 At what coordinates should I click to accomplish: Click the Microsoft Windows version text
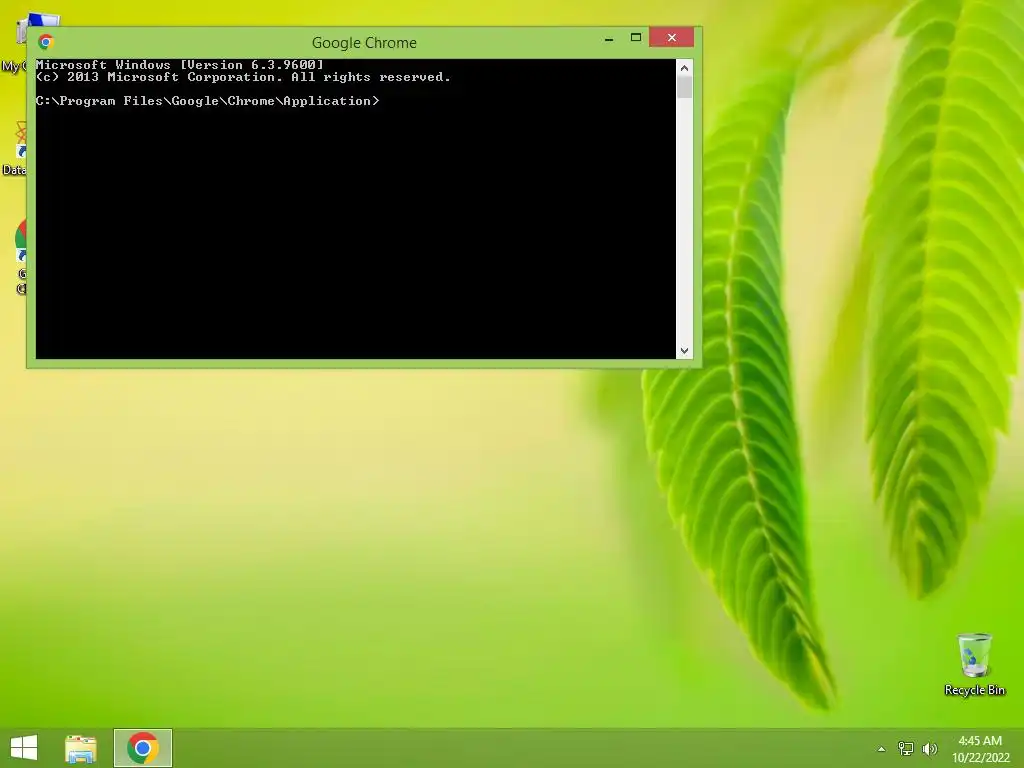[x=180, y=65]
